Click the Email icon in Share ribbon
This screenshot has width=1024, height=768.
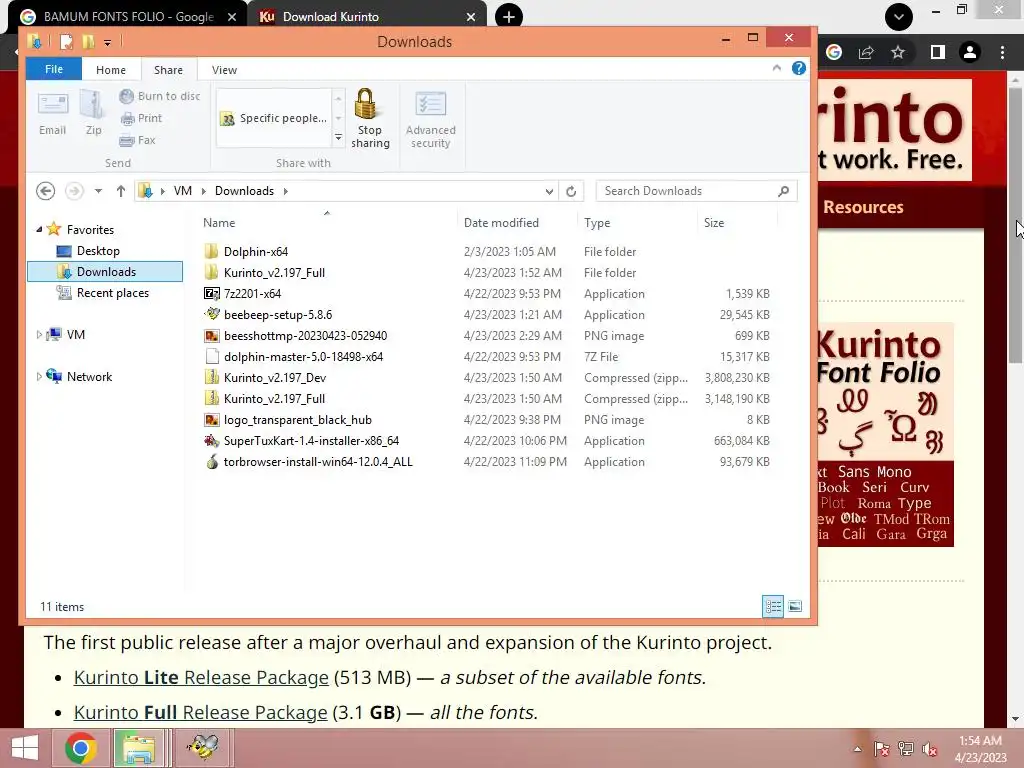[x=52, y=113]
